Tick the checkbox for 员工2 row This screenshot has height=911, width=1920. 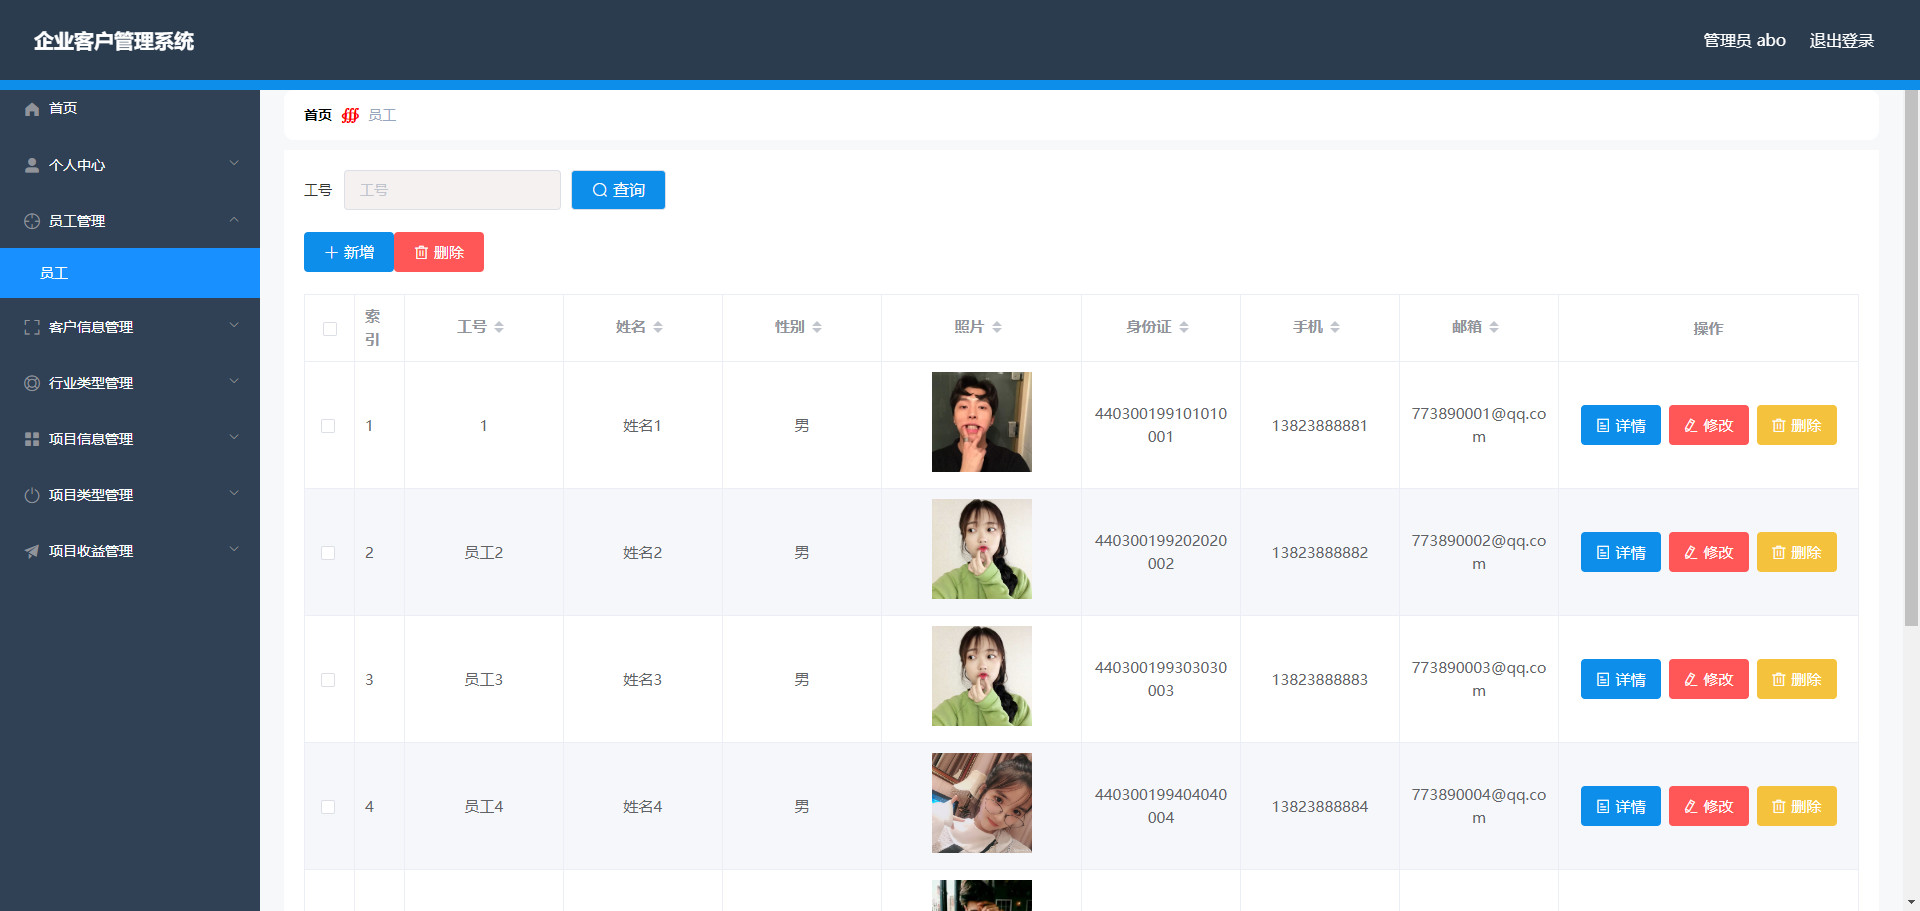(328, 553)
